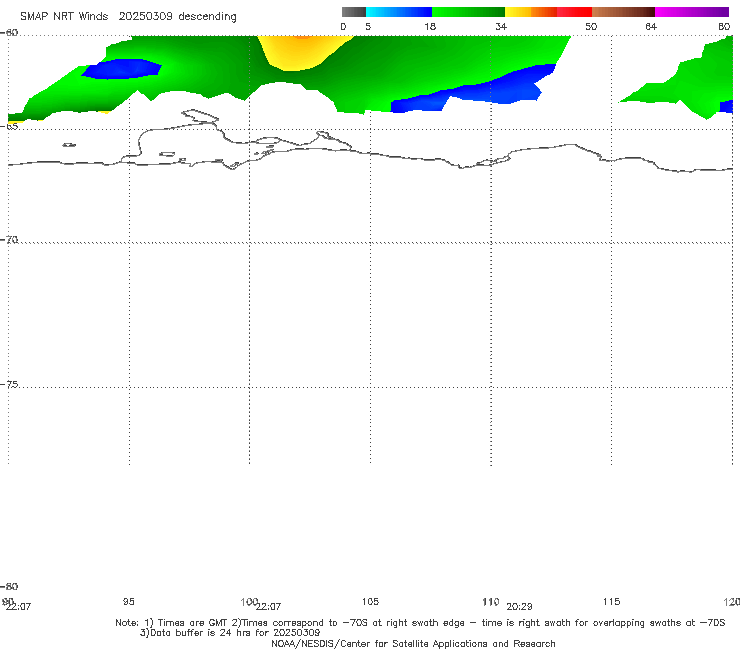
Task: Click the data buffer 24 hrs note
Action: 230,633
